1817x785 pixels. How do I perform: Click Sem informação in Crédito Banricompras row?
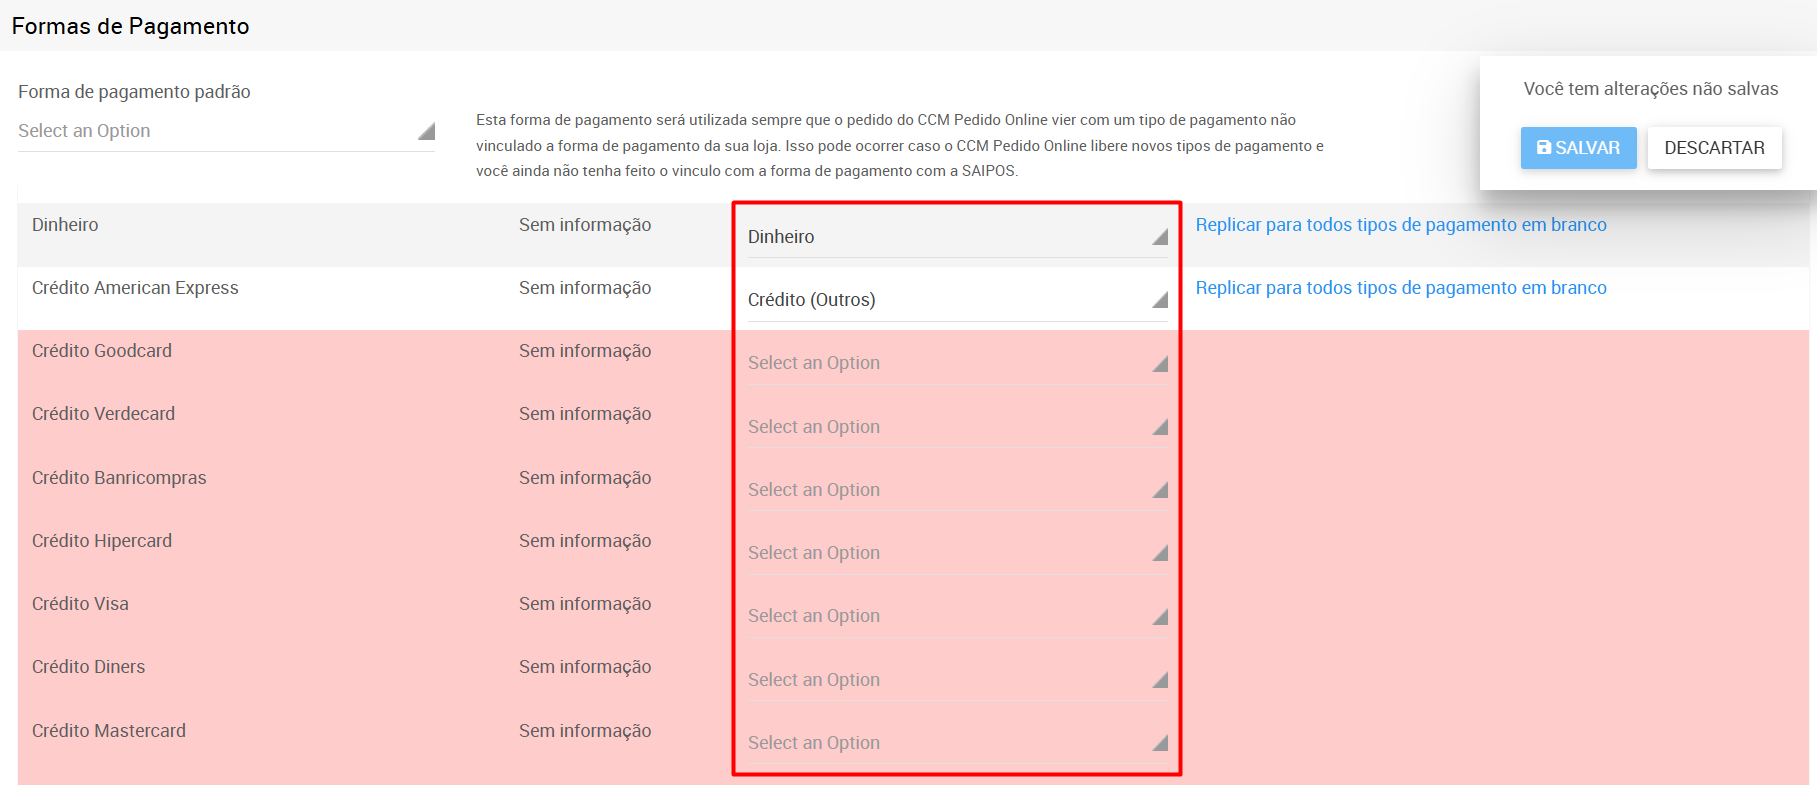[x=585, y=478]
